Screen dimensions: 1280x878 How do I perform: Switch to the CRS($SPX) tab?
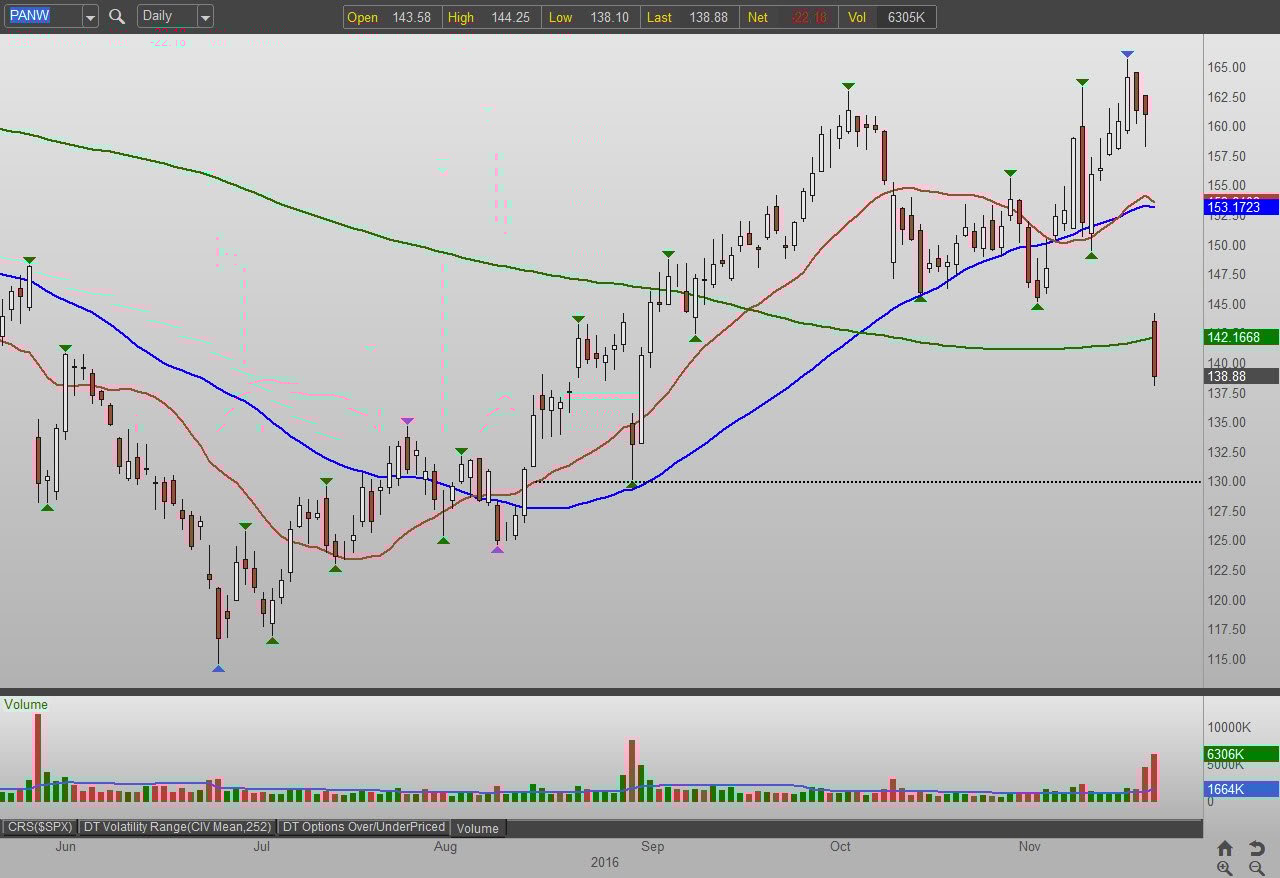coord(40,827)
